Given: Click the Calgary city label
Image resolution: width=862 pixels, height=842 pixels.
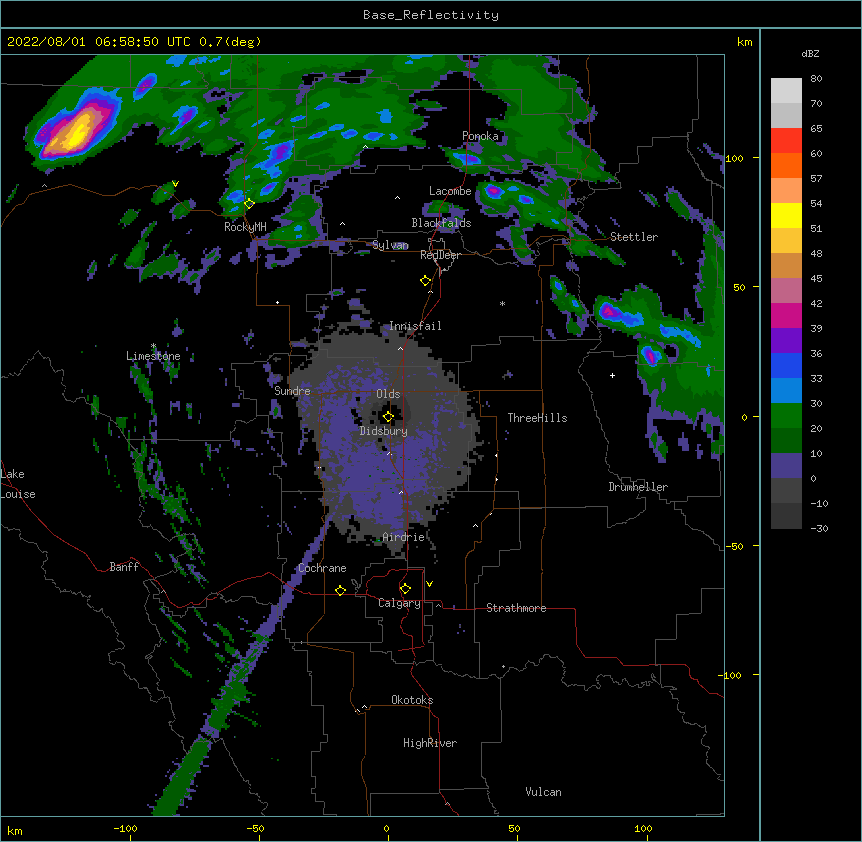Looking at the screenshot, I should (400, 603).
